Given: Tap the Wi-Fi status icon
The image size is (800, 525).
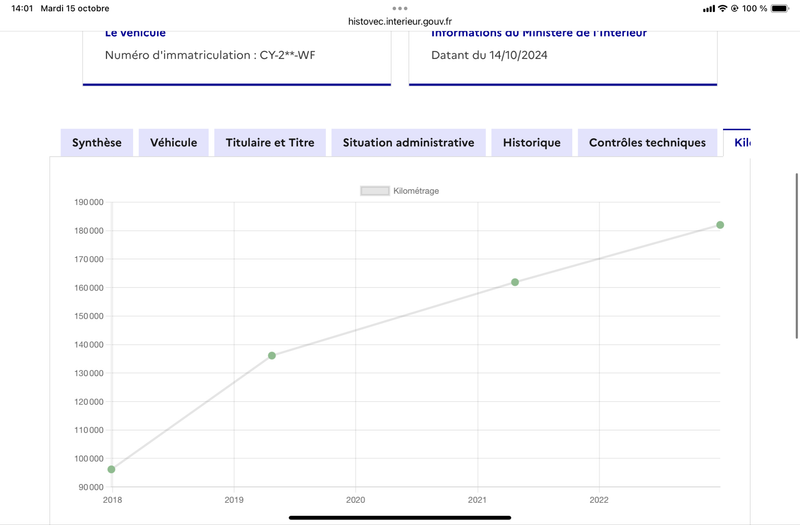Looking at the screenshot, I should coord(722,8).
